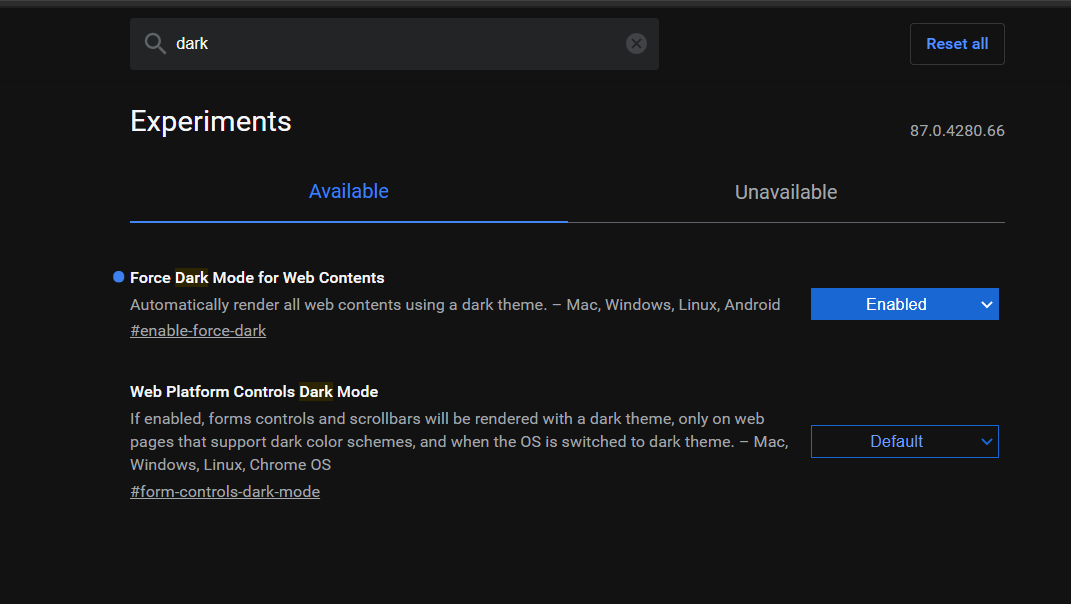The height and width of the screenshot is (604, 1071).
Task: Click the Experiments page heading
Action: [210, 121]
